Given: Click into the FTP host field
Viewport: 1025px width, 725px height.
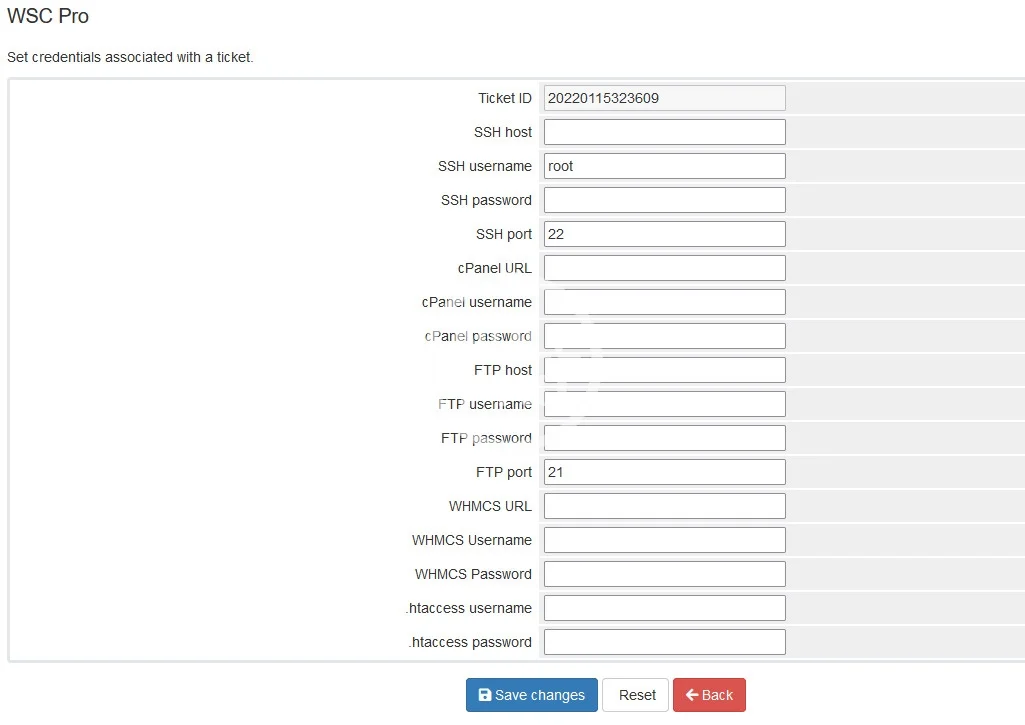Looking at the screenshot, I should 664,370.
